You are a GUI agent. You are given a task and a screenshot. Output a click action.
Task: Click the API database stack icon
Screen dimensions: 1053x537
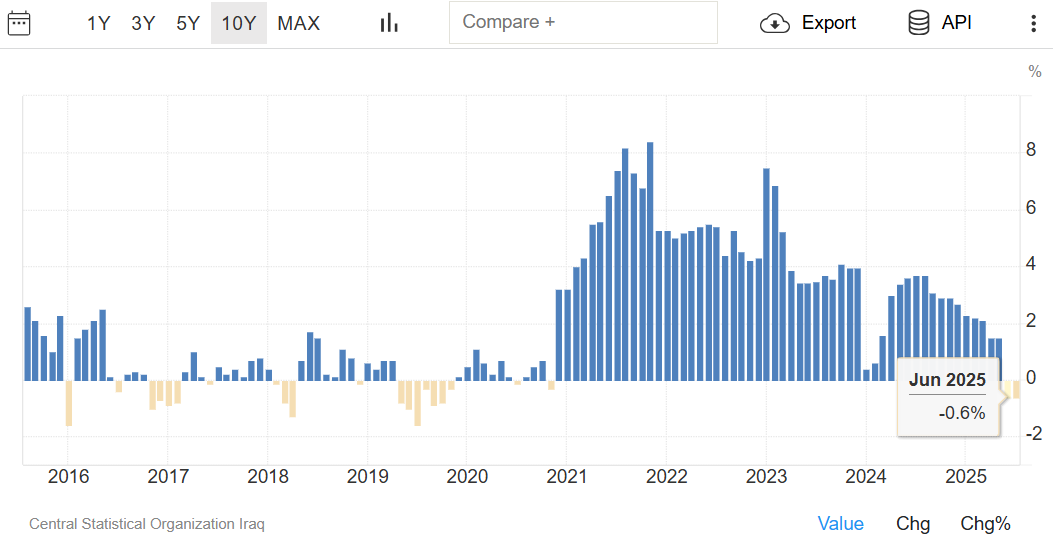point(918,23)
